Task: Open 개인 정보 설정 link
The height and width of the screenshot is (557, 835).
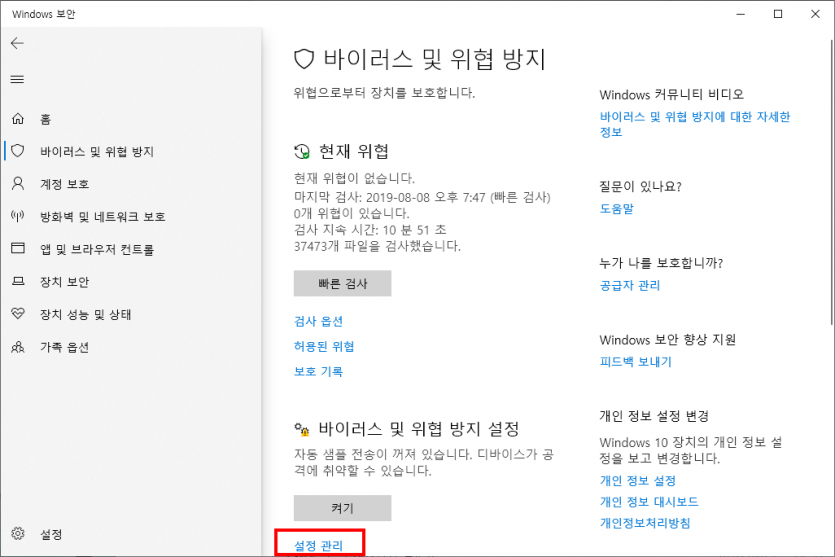Action: coord(637,480)
